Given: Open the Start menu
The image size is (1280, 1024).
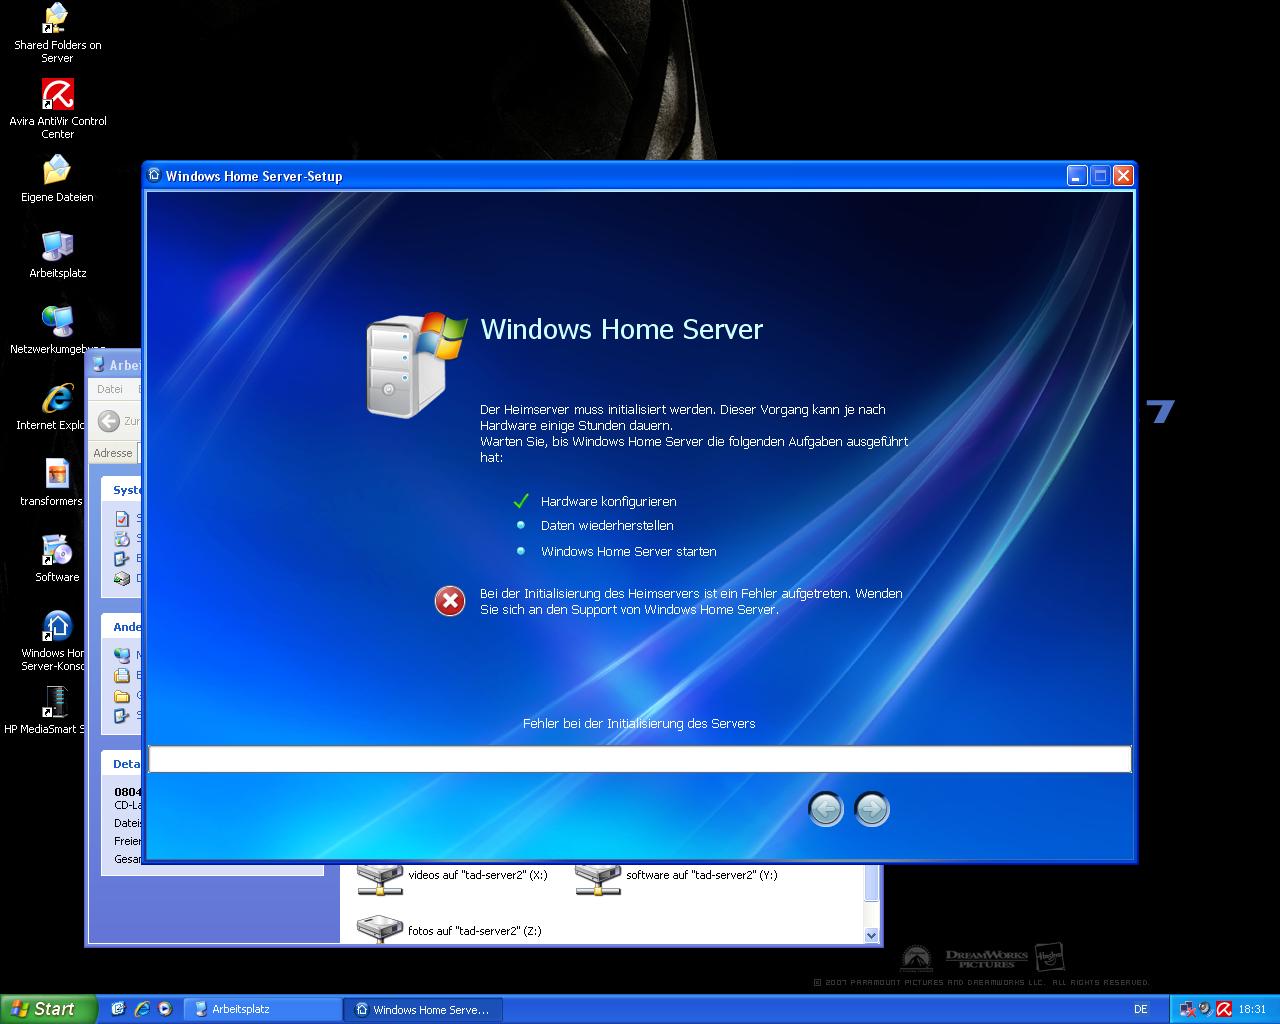Looking at the screenshot, I should (x=48, y=1009).
